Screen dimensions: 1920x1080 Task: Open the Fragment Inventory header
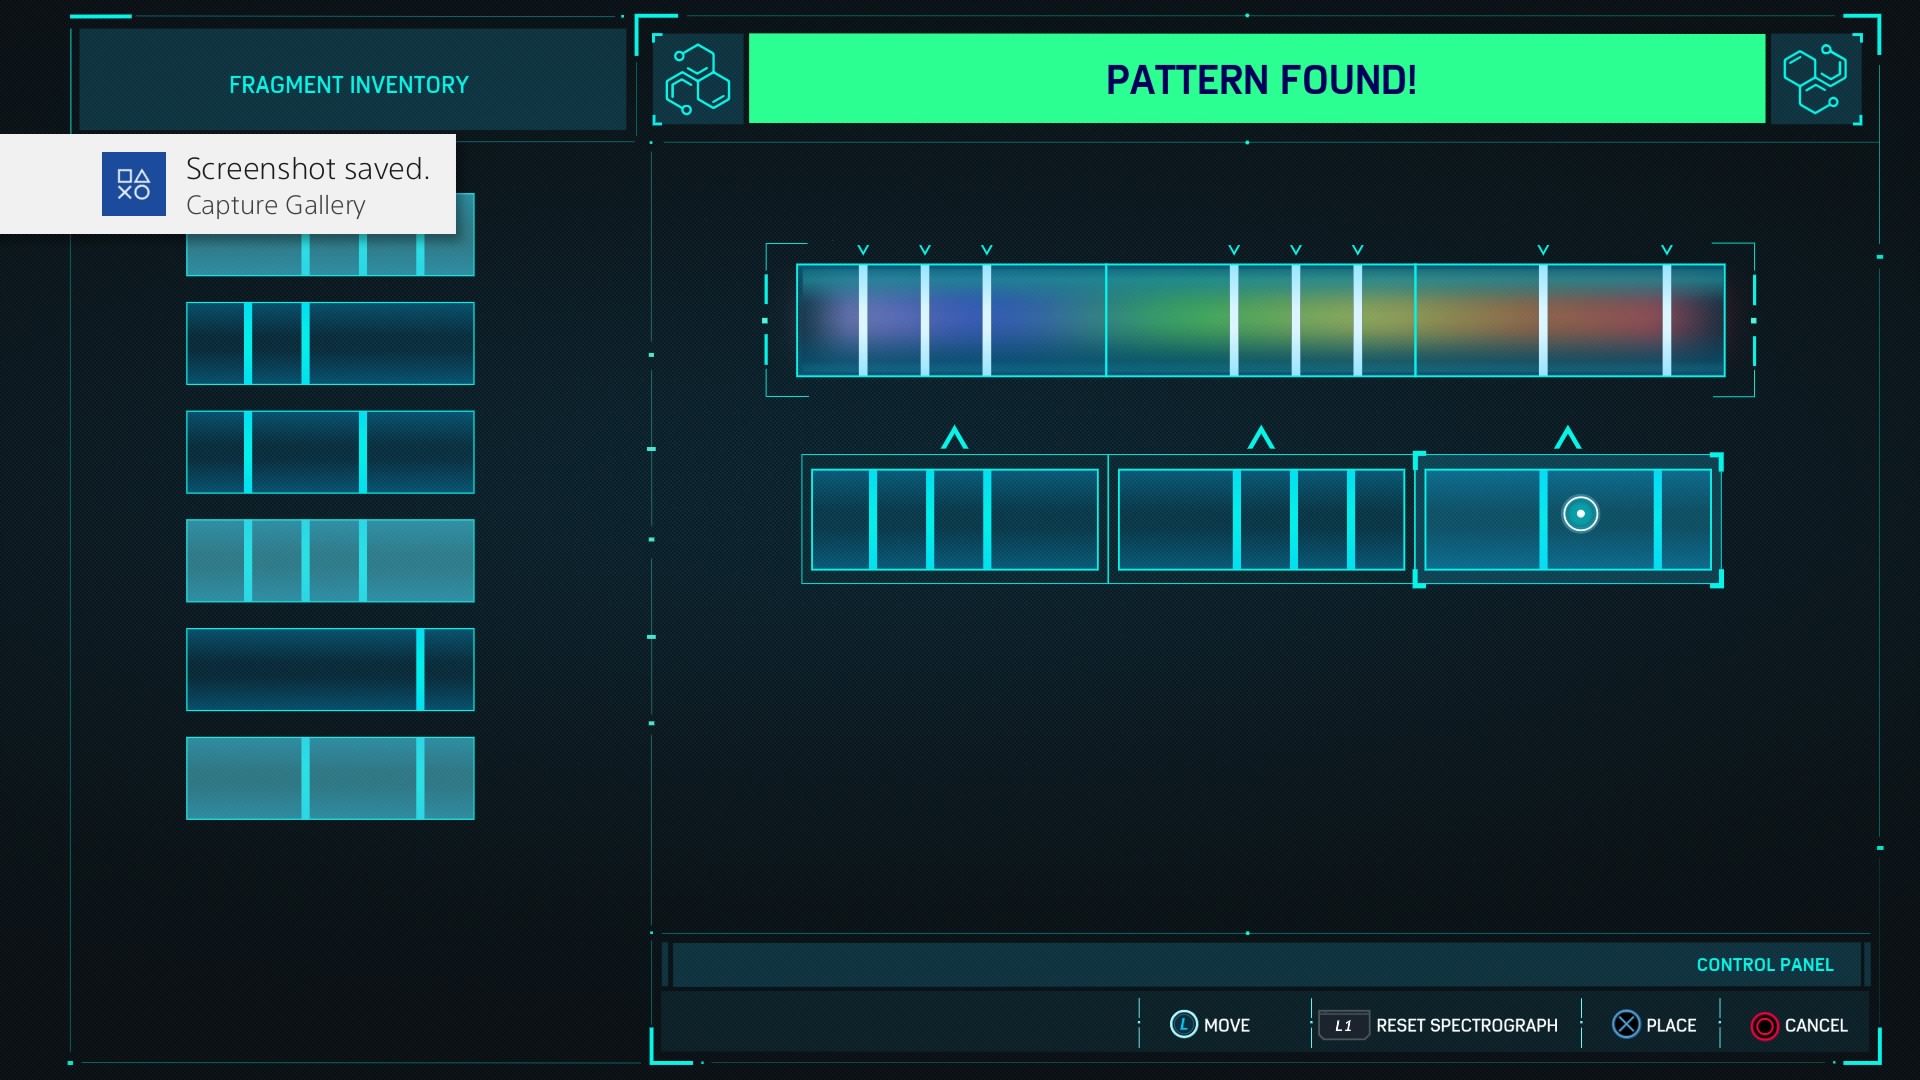coord(349,85)
